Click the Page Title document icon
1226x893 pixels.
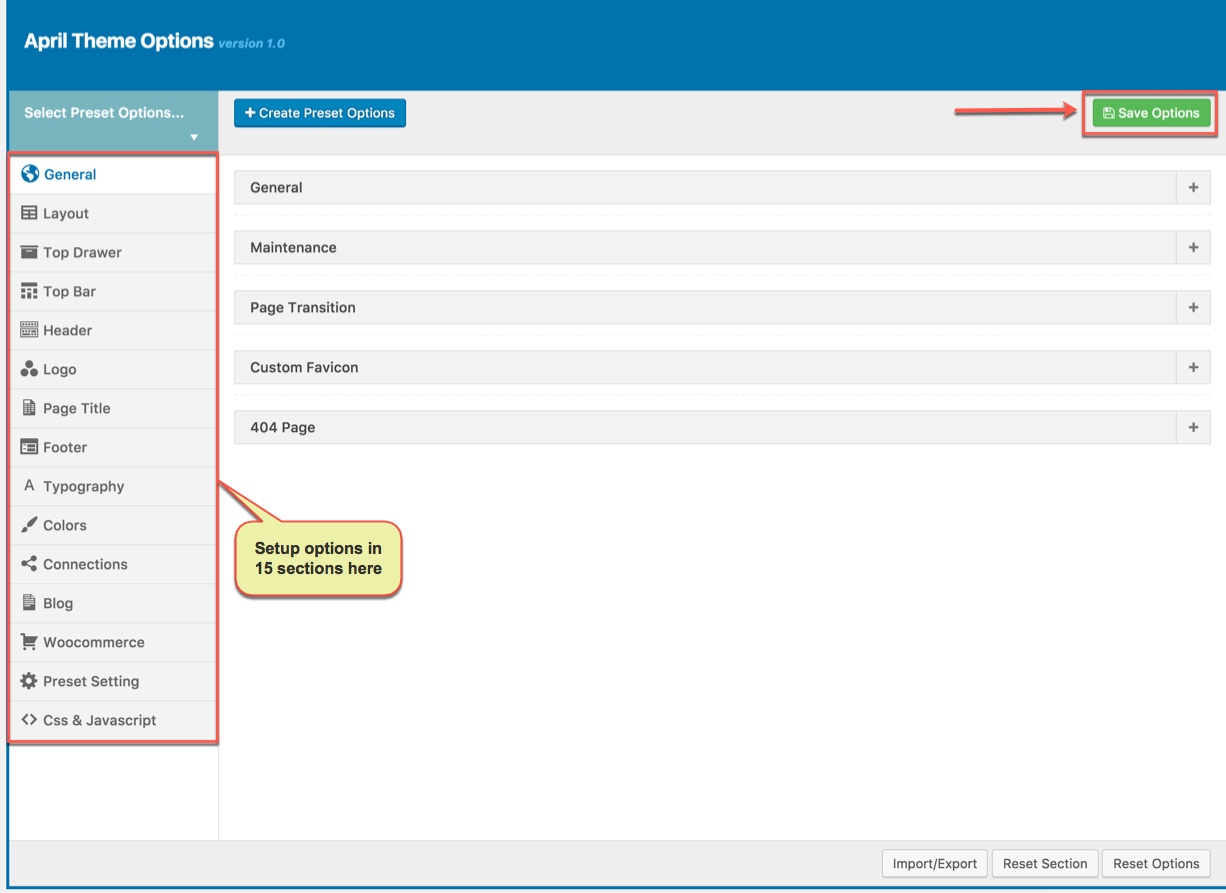coord(29,408)
